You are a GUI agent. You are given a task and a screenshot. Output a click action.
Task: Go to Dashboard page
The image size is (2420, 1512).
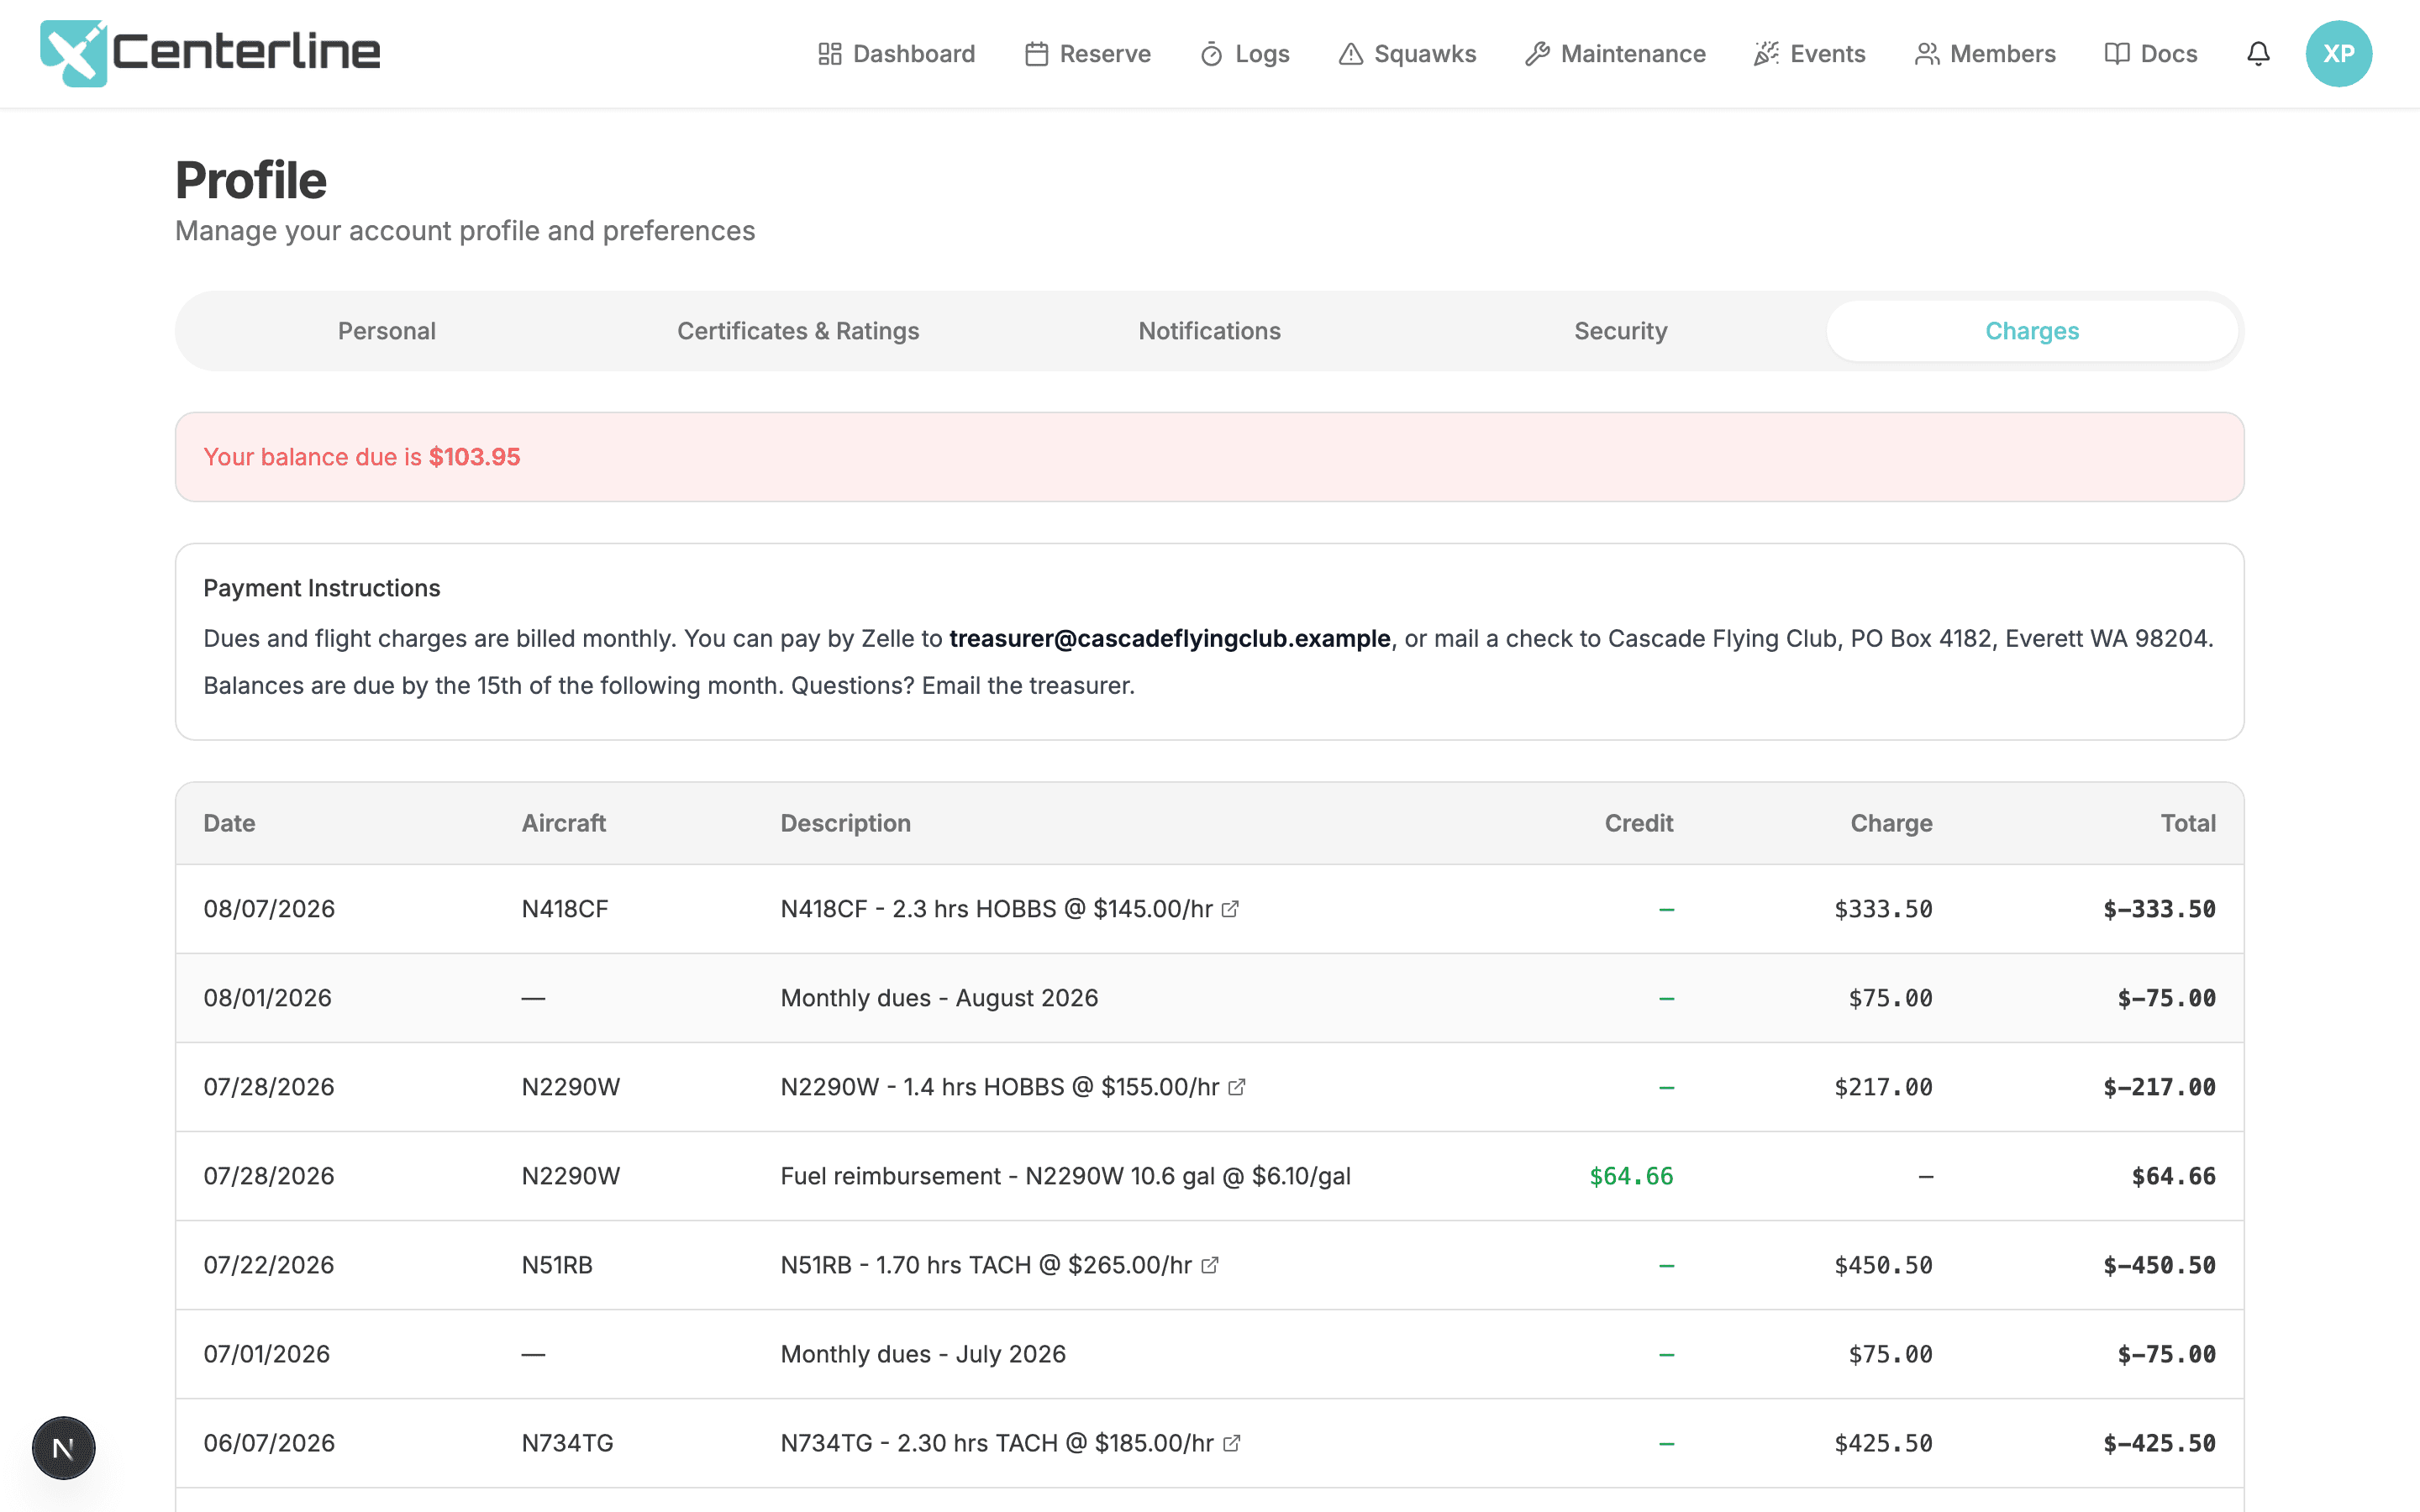[896, 54]
